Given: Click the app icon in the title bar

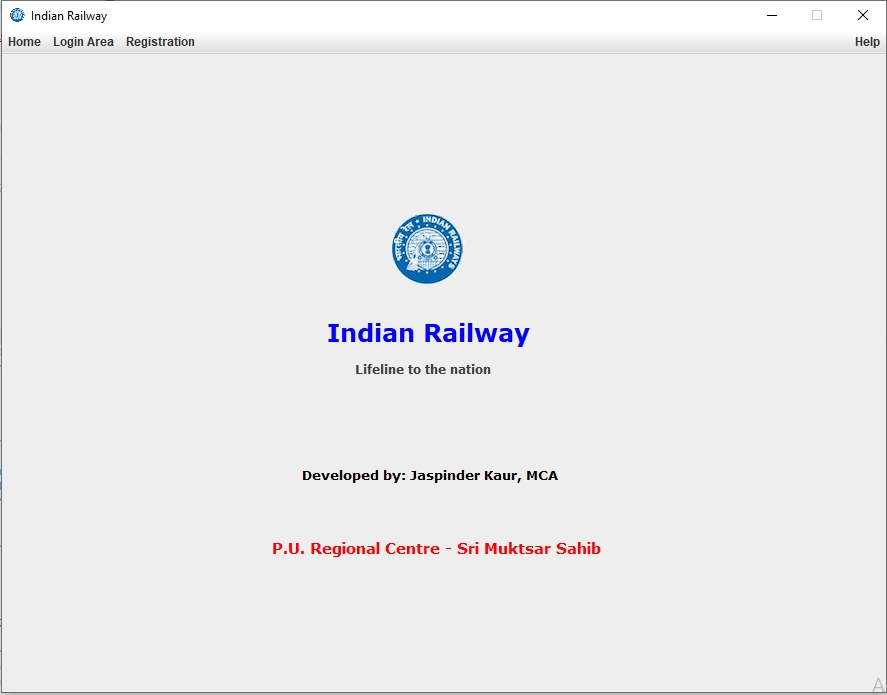Looking at the screenshot, I should click(17, 15).
